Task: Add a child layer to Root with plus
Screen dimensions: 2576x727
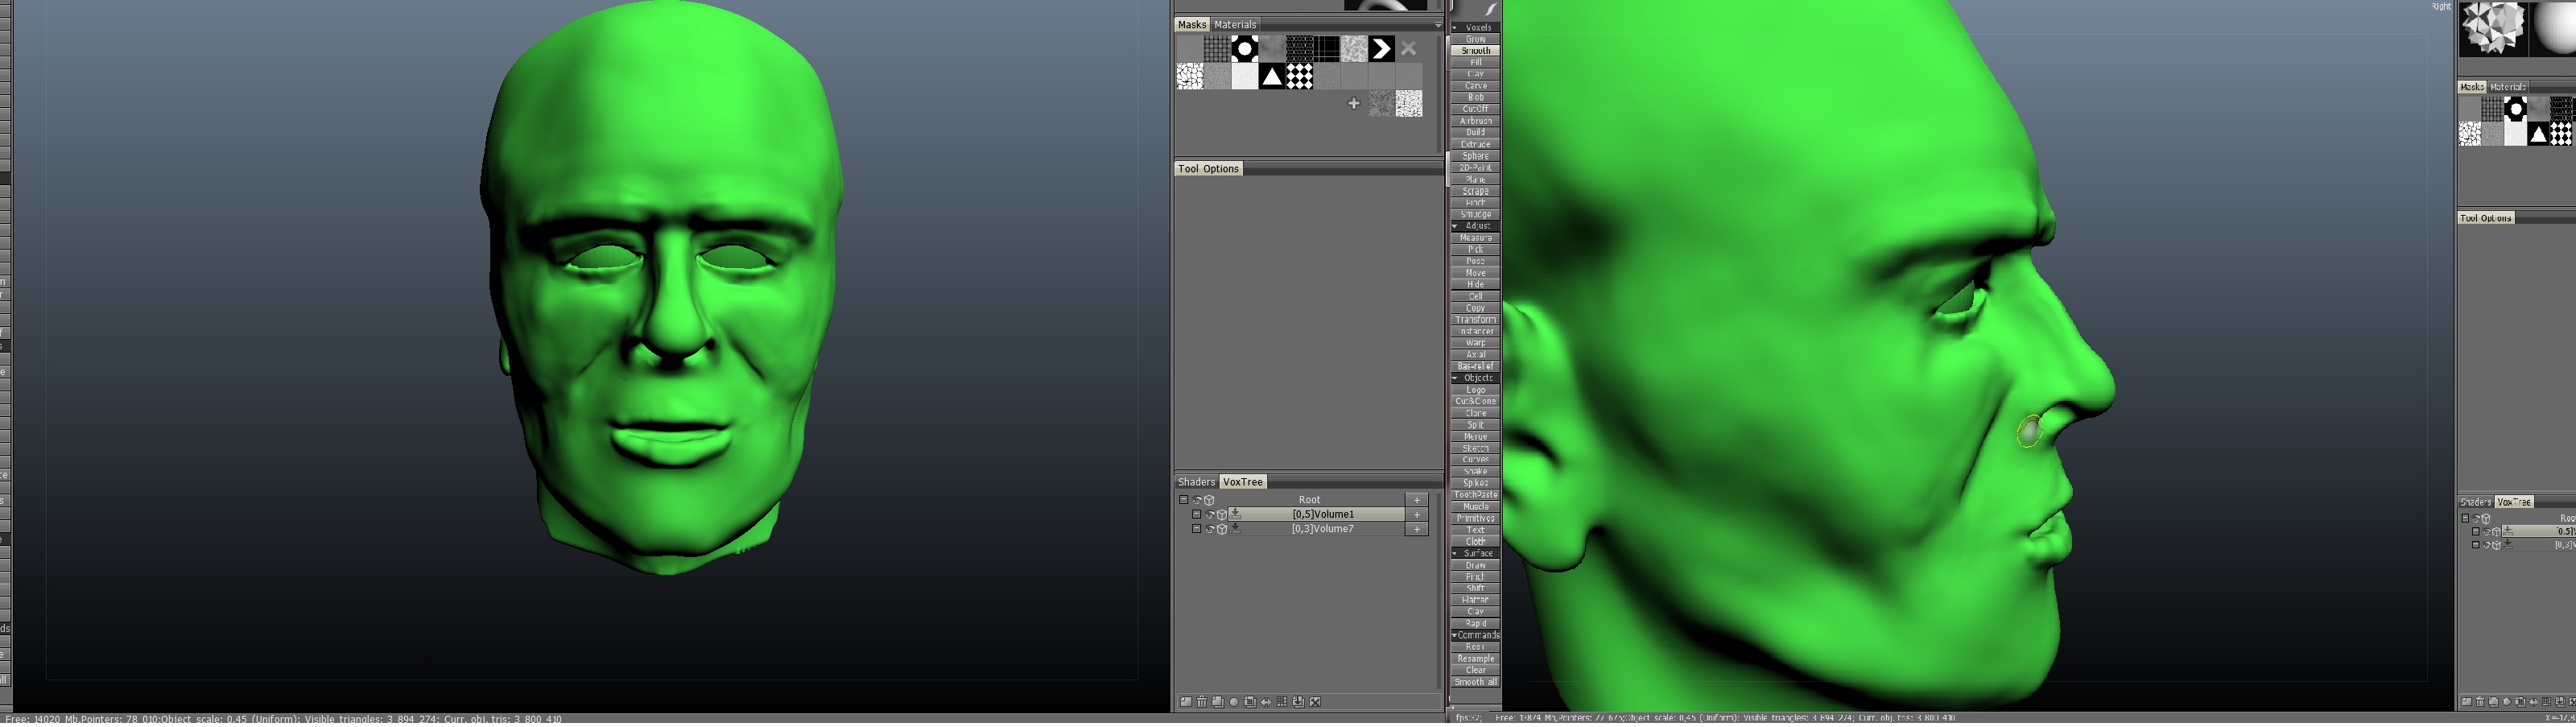Action: 1416,500
